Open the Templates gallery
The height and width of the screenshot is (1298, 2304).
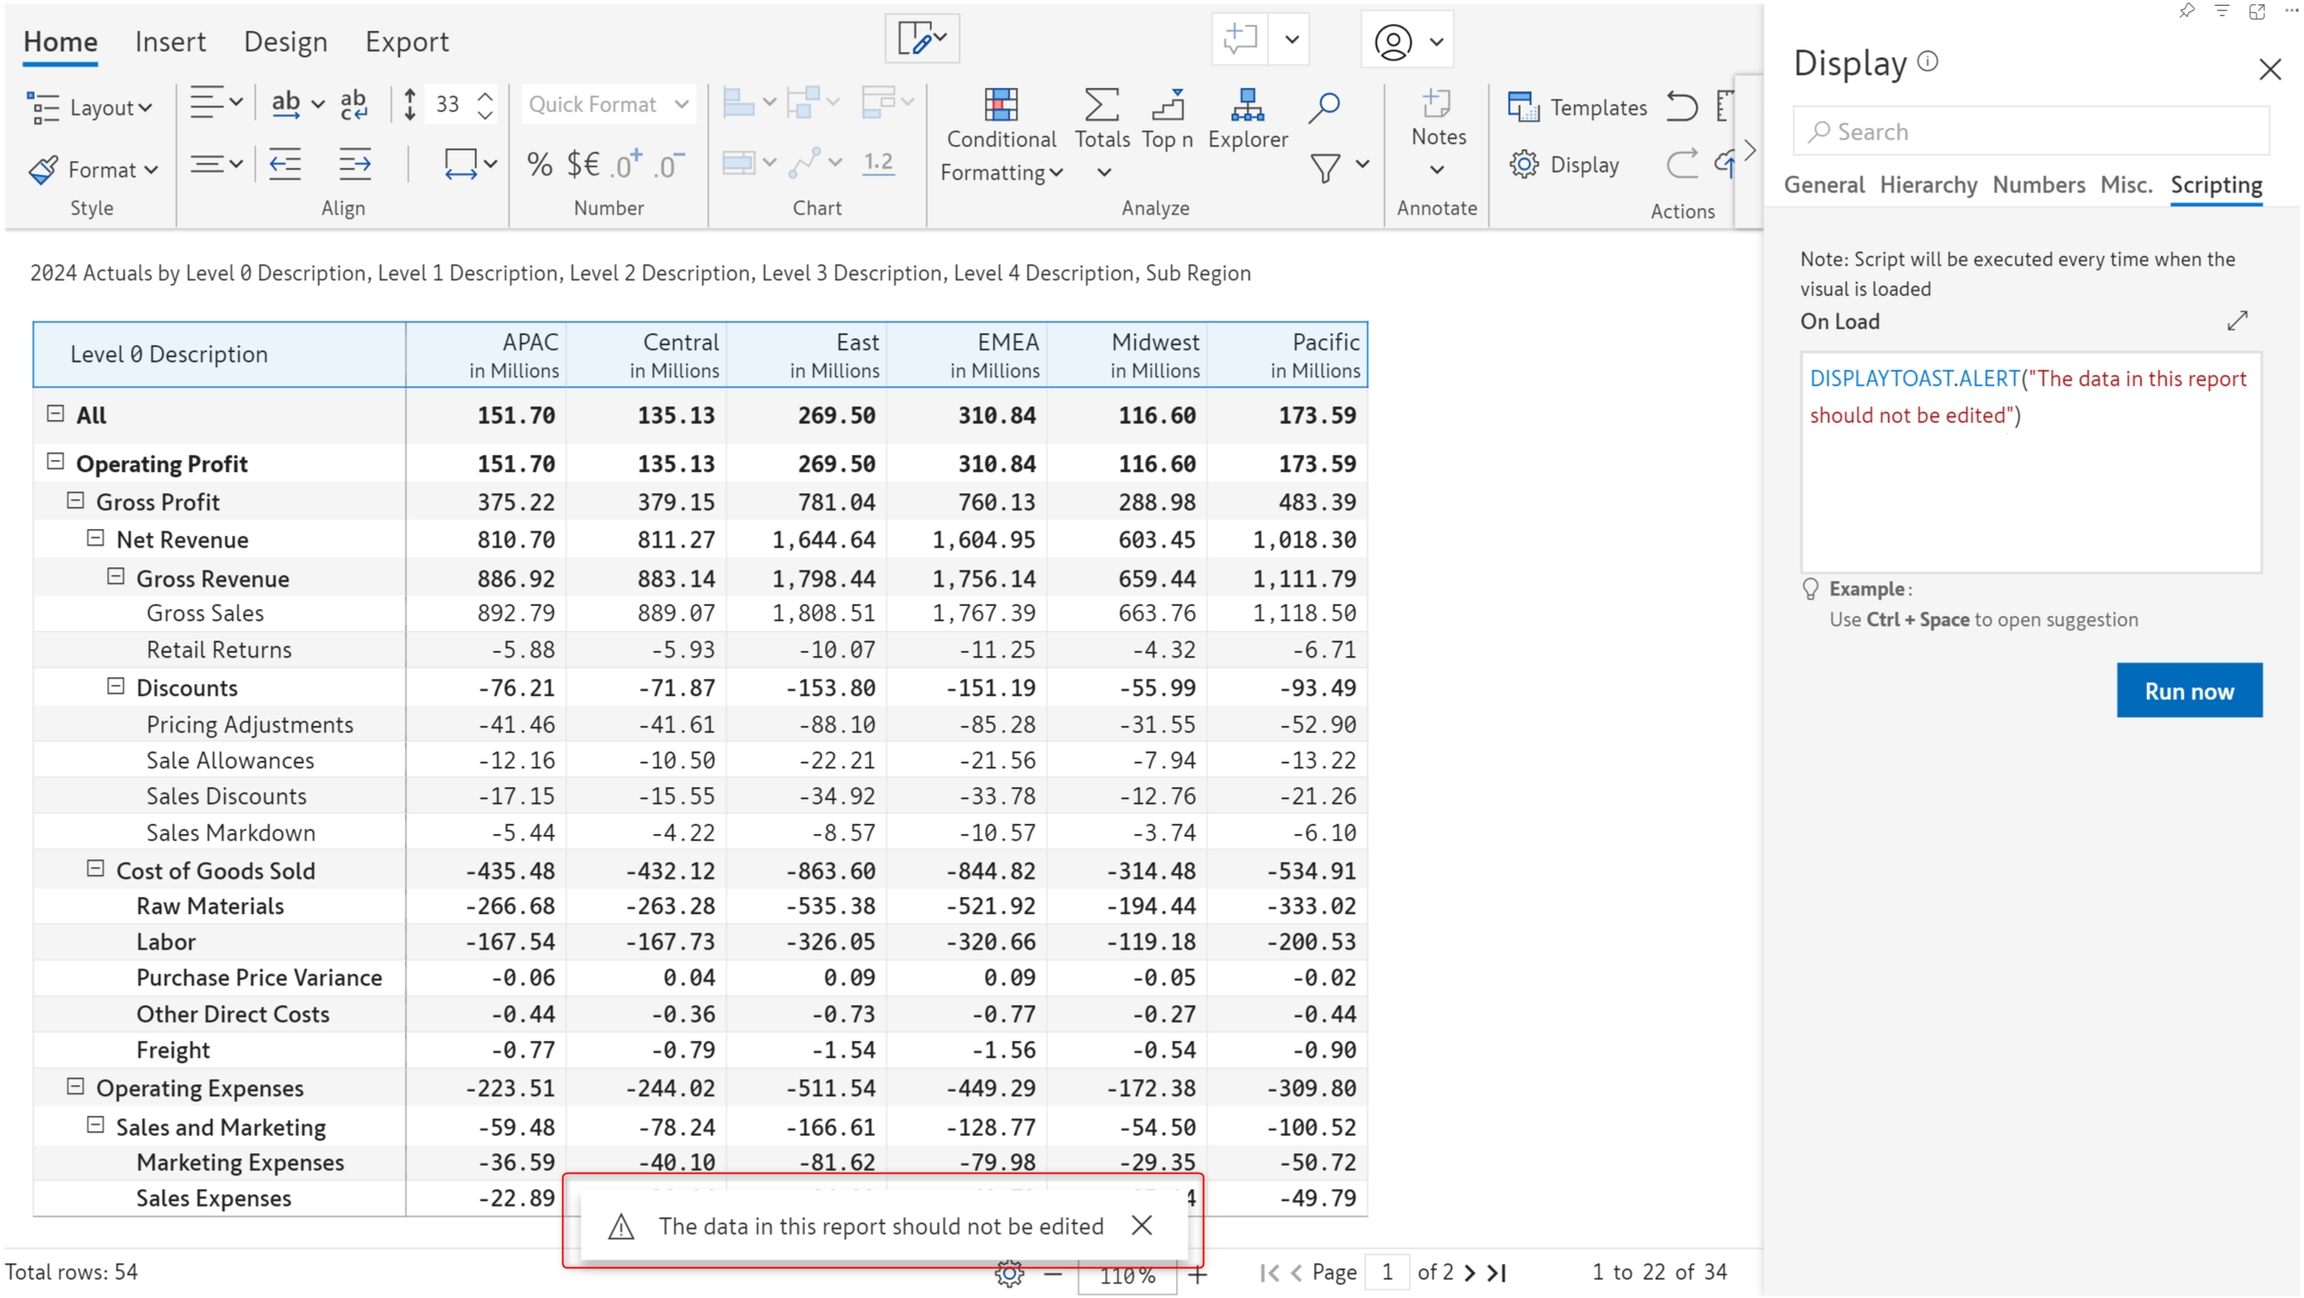tap(1578, 107)
